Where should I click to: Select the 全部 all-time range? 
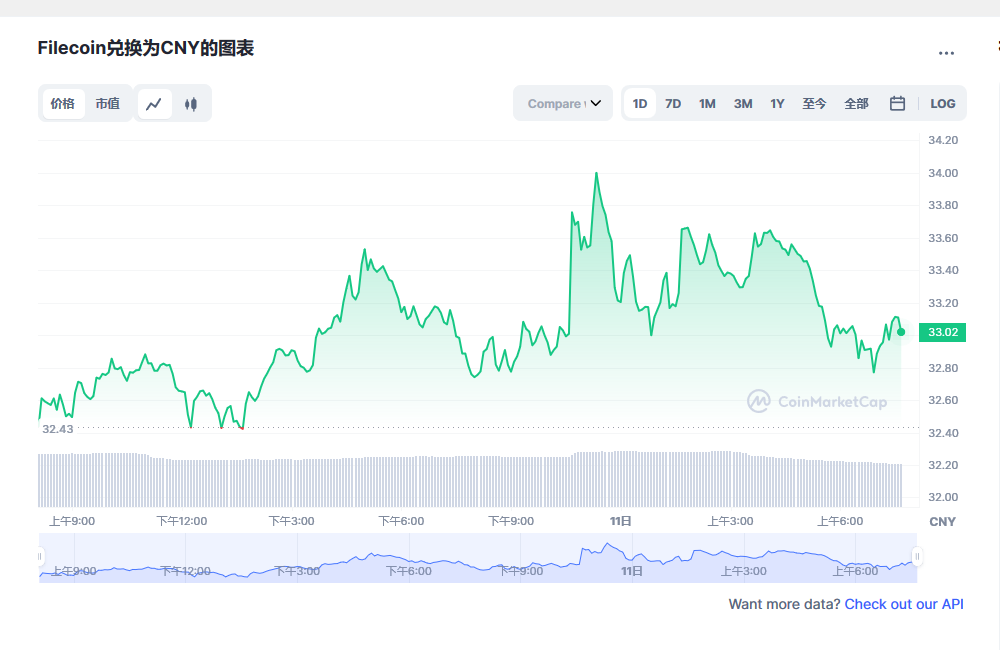tap(857, 103)
